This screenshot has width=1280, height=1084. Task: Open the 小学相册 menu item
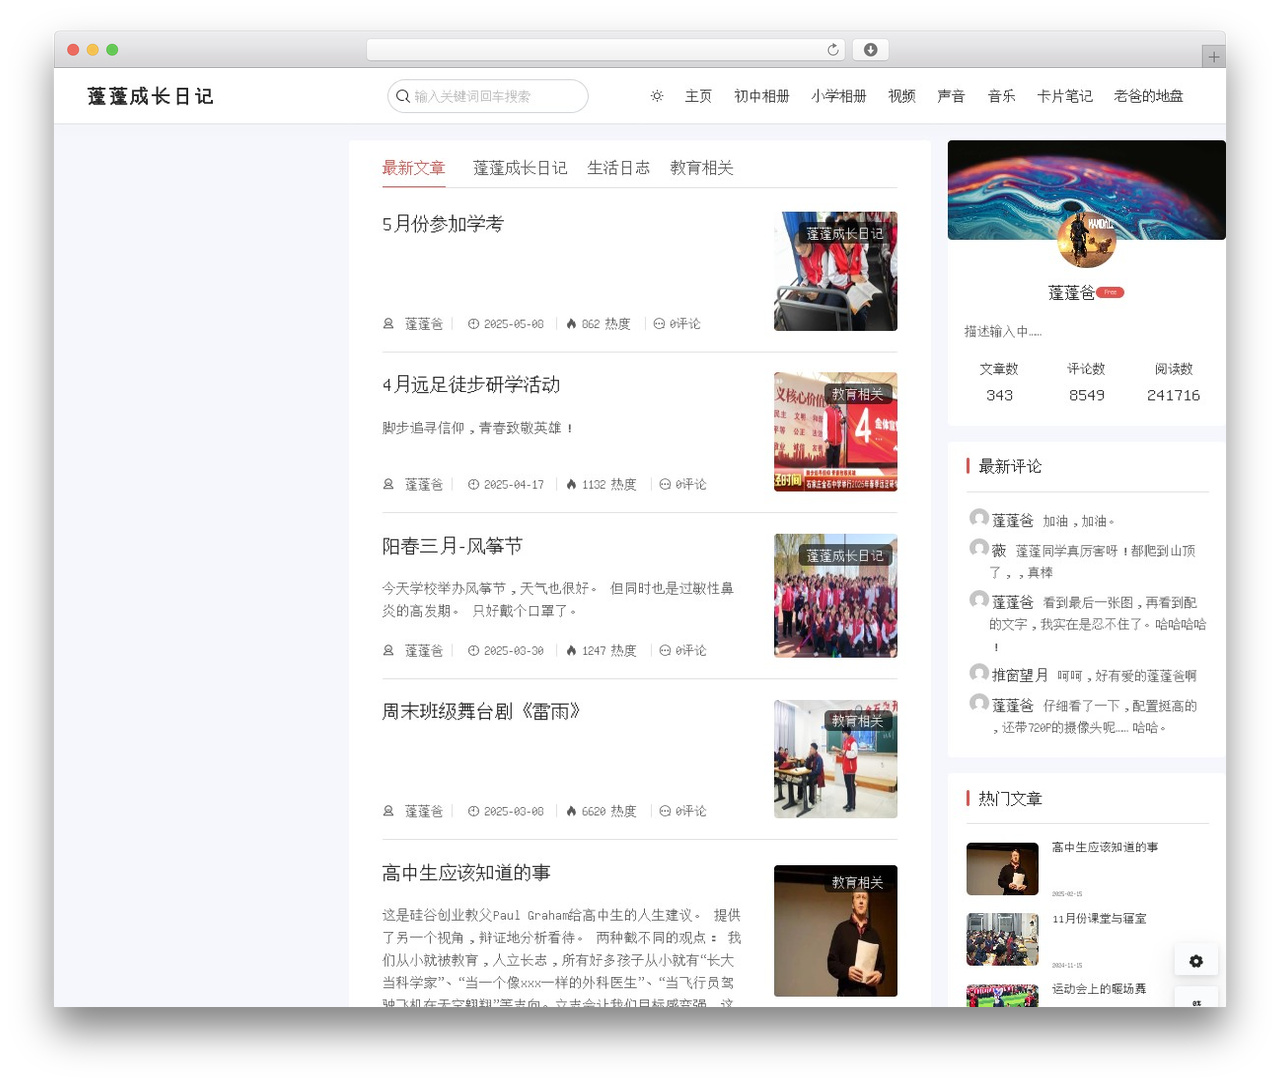[838, 96]
